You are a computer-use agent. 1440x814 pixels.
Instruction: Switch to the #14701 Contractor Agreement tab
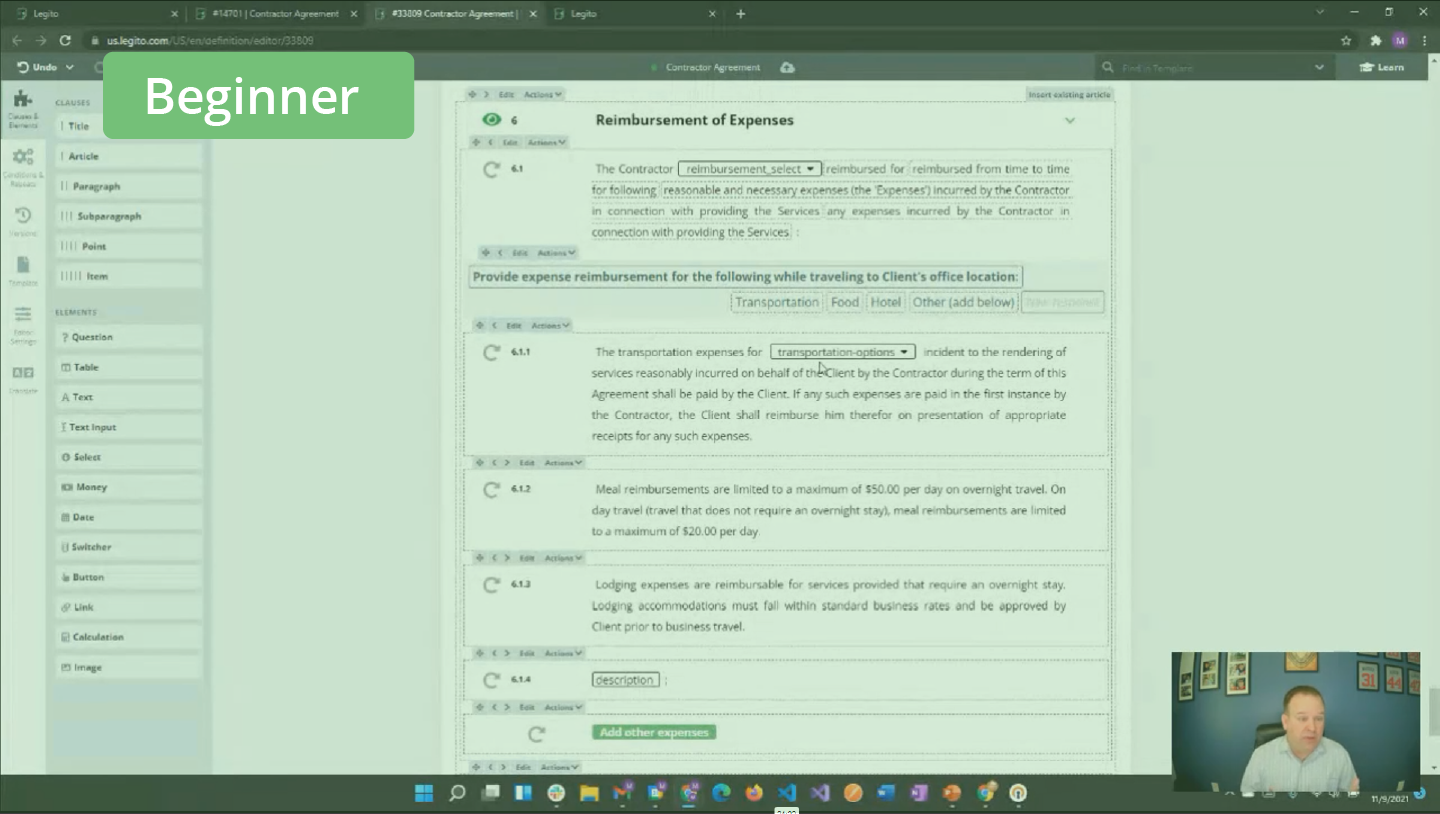(276, 13)
